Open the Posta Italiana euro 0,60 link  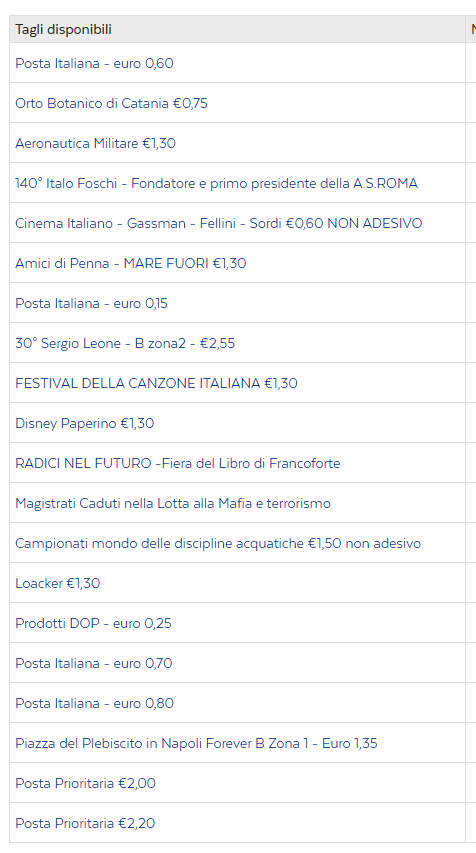click(x=94, y=64)
